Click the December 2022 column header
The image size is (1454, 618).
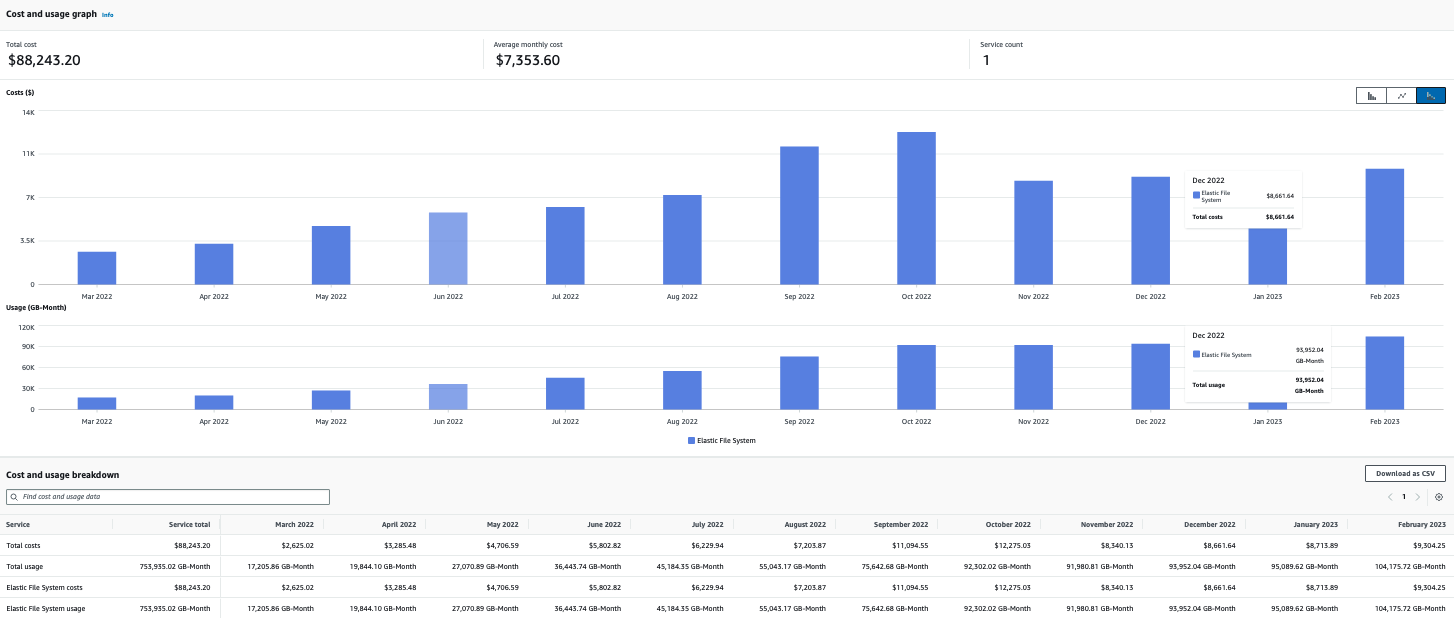coord(1209,524)
